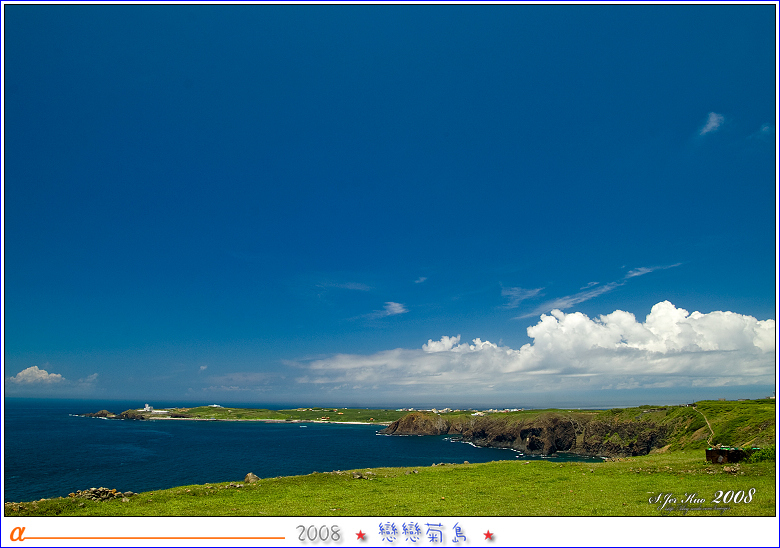This screenshot has height=548, width=780.
Task: Click the gray 2008 footer text
Action: [319, 534]
